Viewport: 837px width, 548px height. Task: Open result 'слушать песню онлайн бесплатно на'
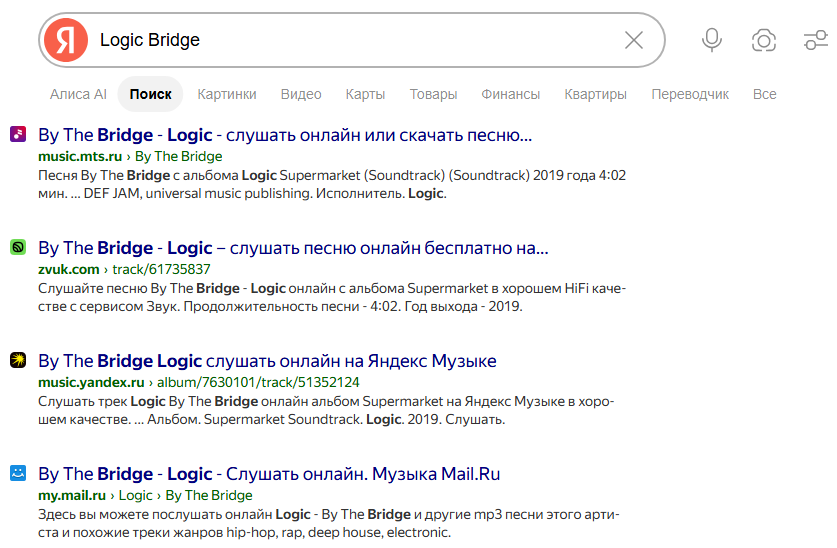click(x=293, y=248)
